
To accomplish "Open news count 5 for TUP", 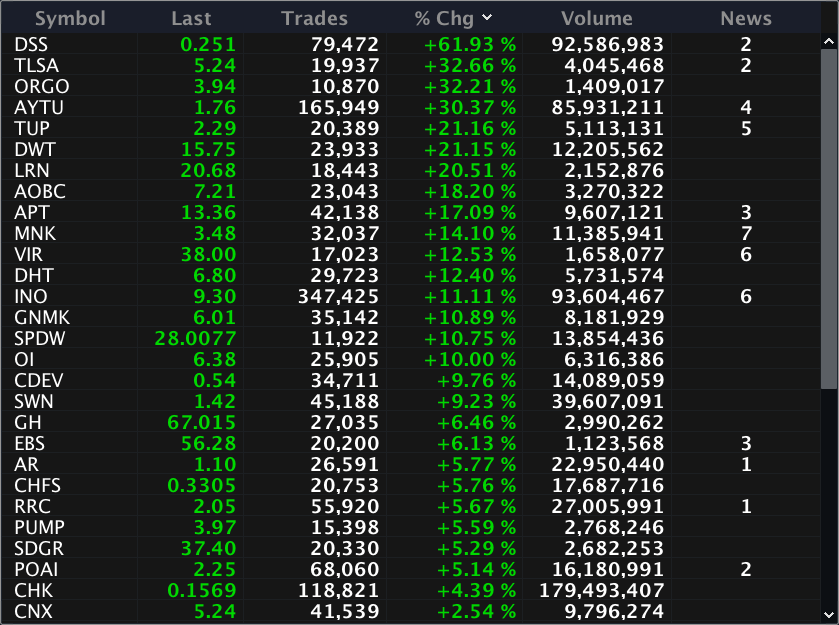I will tap(746, 128).
